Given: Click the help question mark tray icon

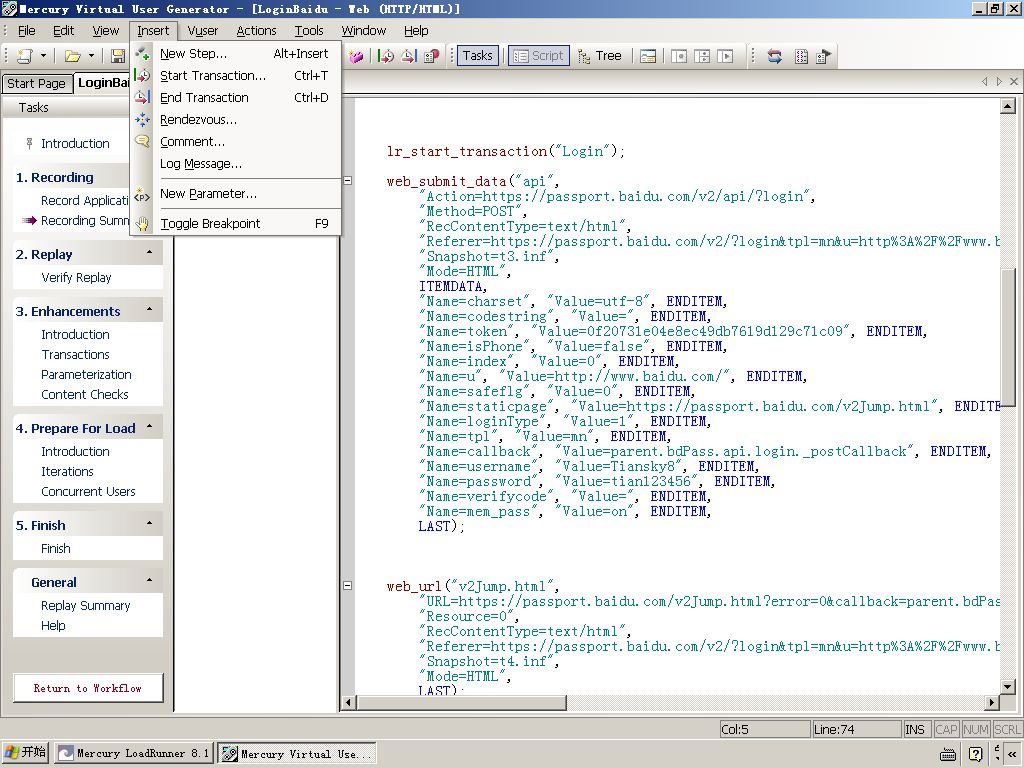Looking at the screenshot, I should (975, 754).
